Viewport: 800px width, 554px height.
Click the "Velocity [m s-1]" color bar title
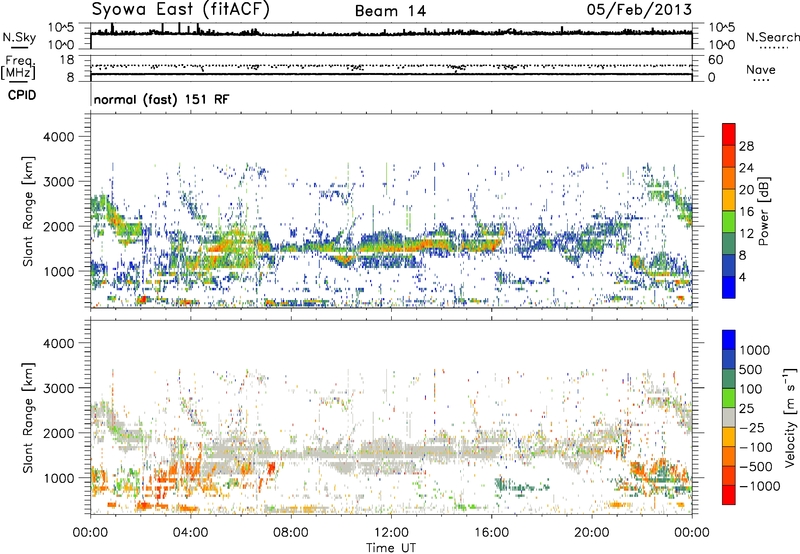click(790, 417)
